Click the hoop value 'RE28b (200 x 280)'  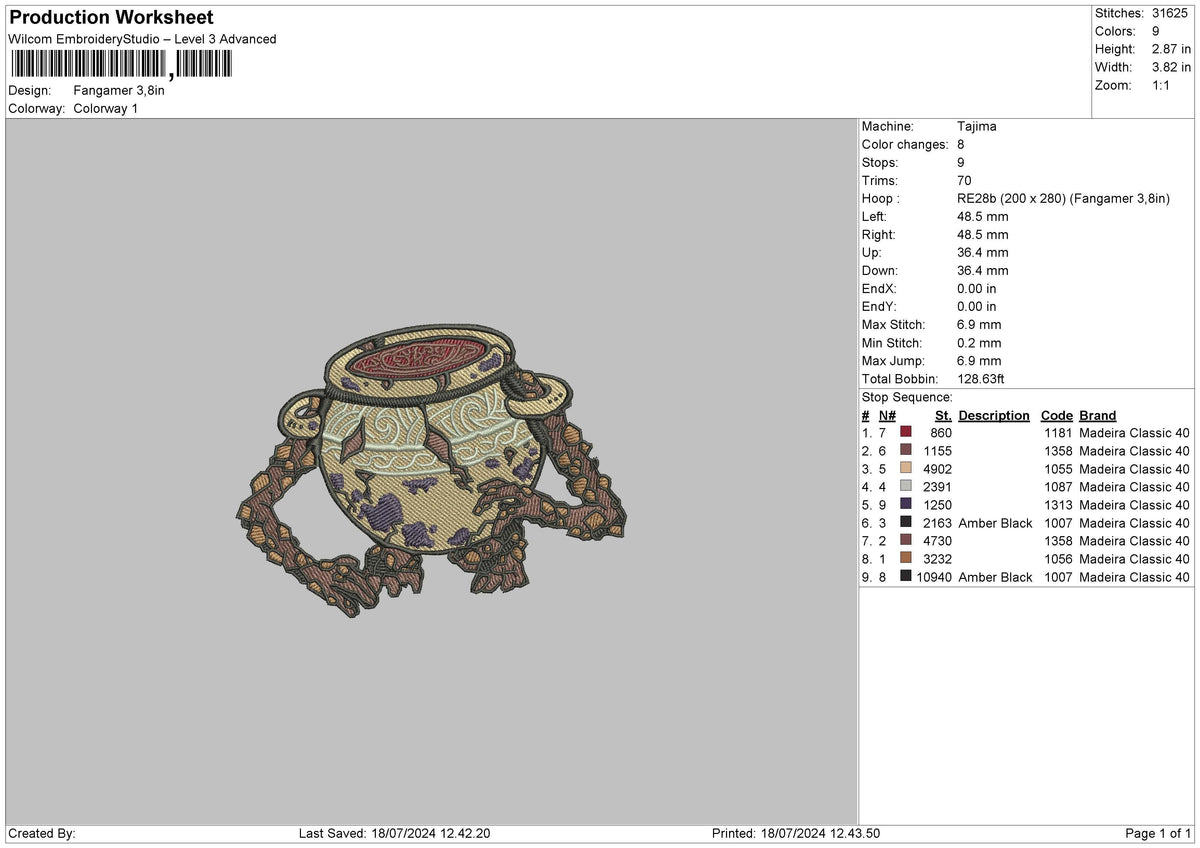(x=1011, y=198)
